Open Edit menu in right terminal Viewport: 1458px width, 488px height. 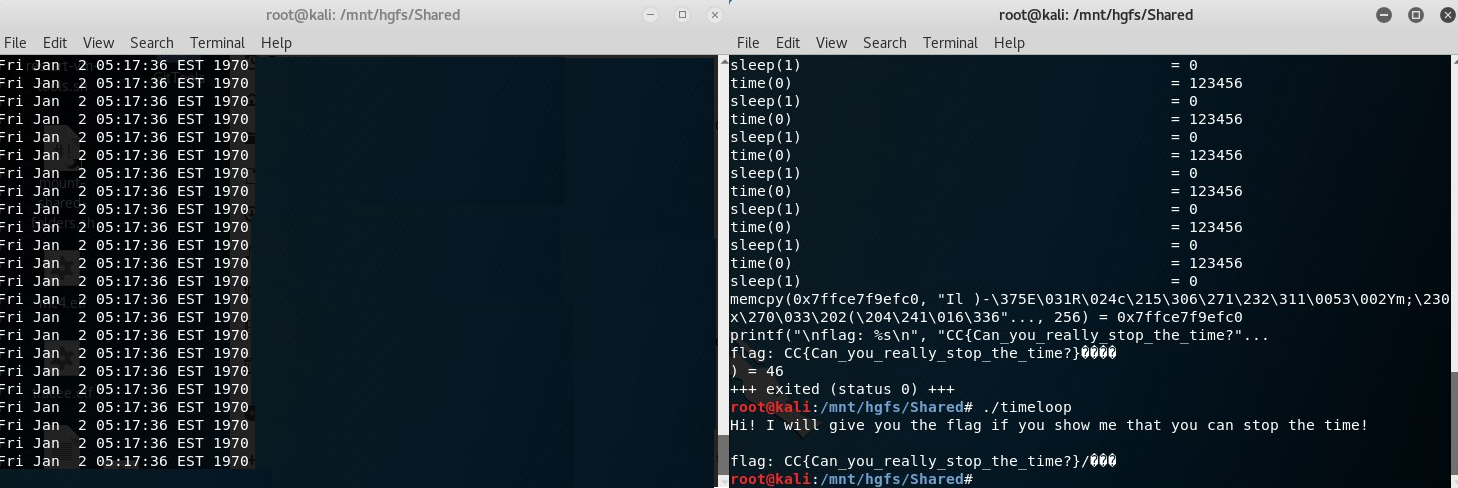(x=788, y=43)
